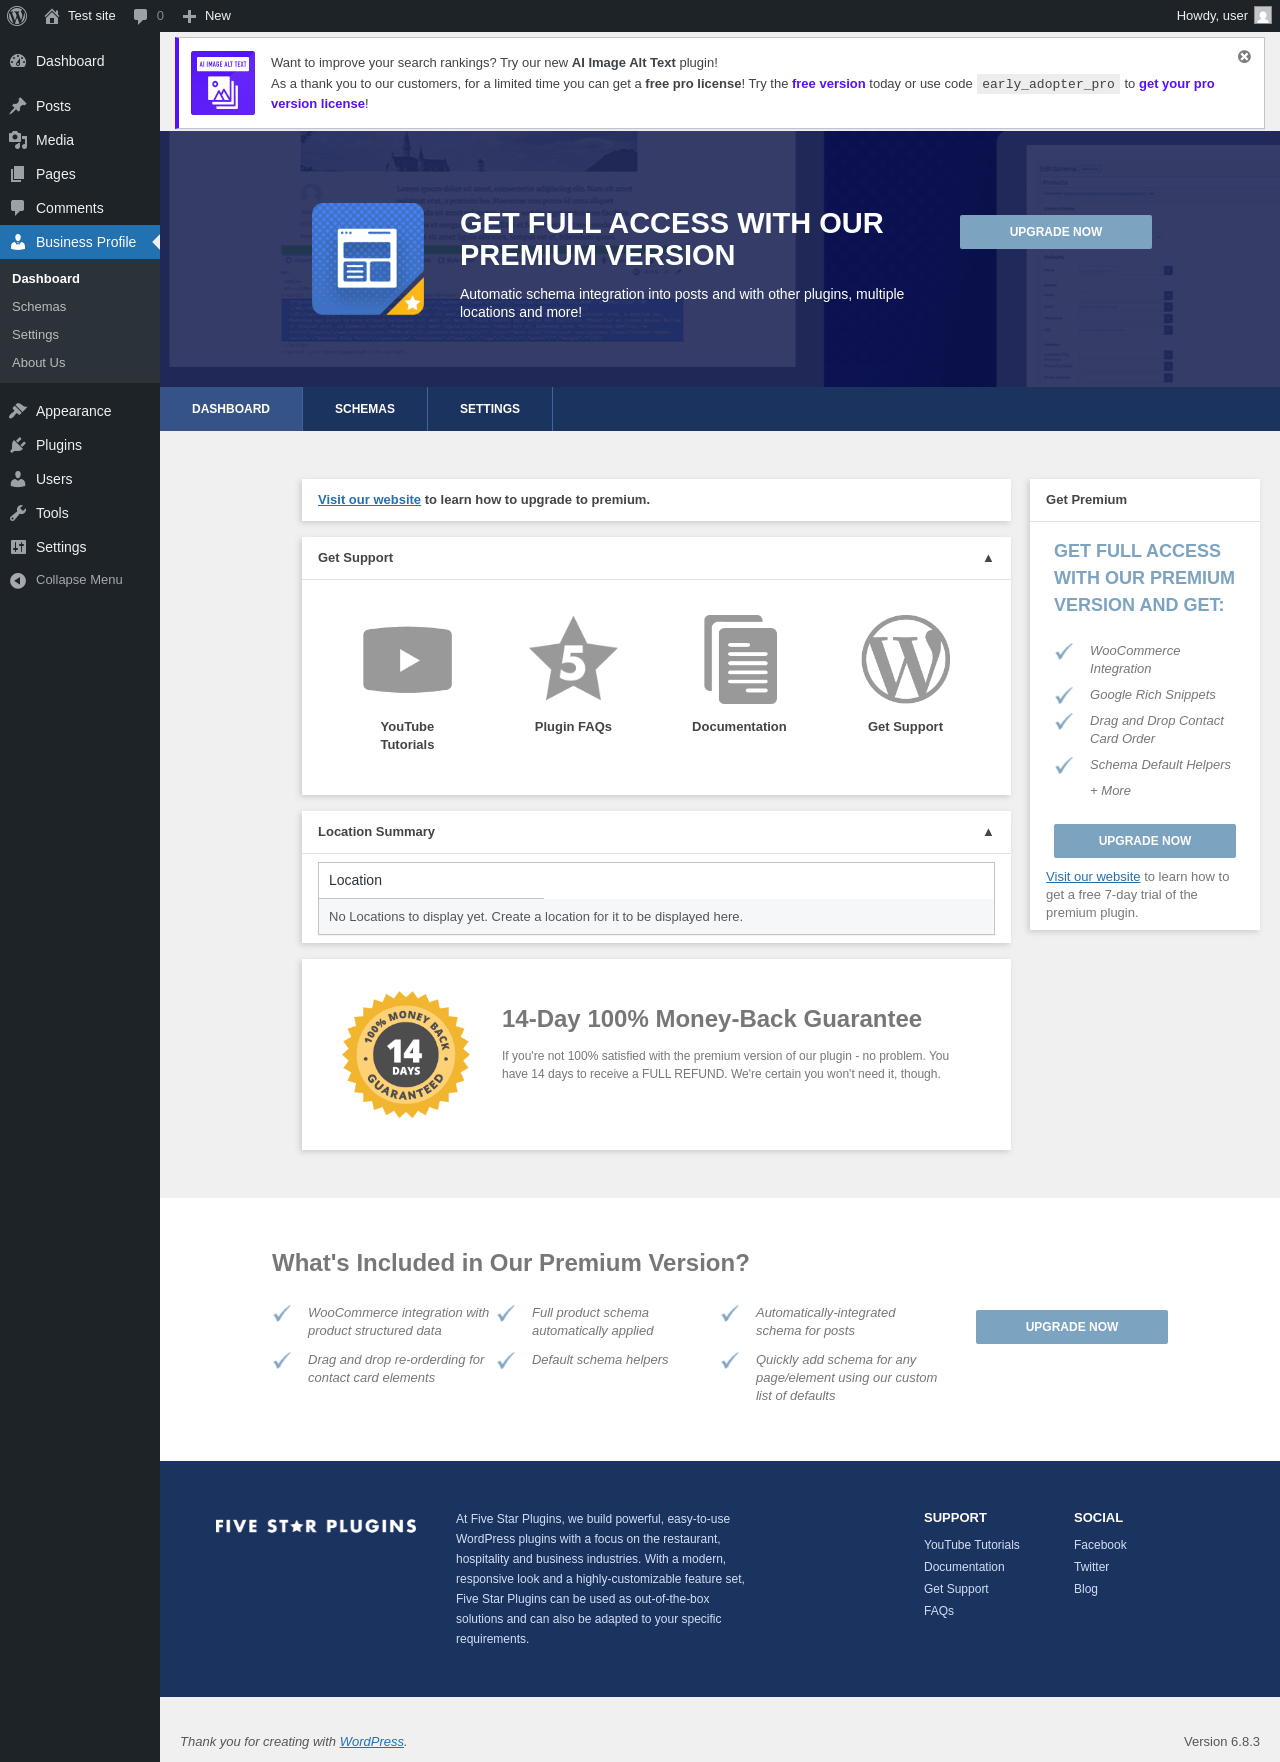Click Howdy, user account menu
This screenshot has height=1762, width=1280.
(1224, 16)
